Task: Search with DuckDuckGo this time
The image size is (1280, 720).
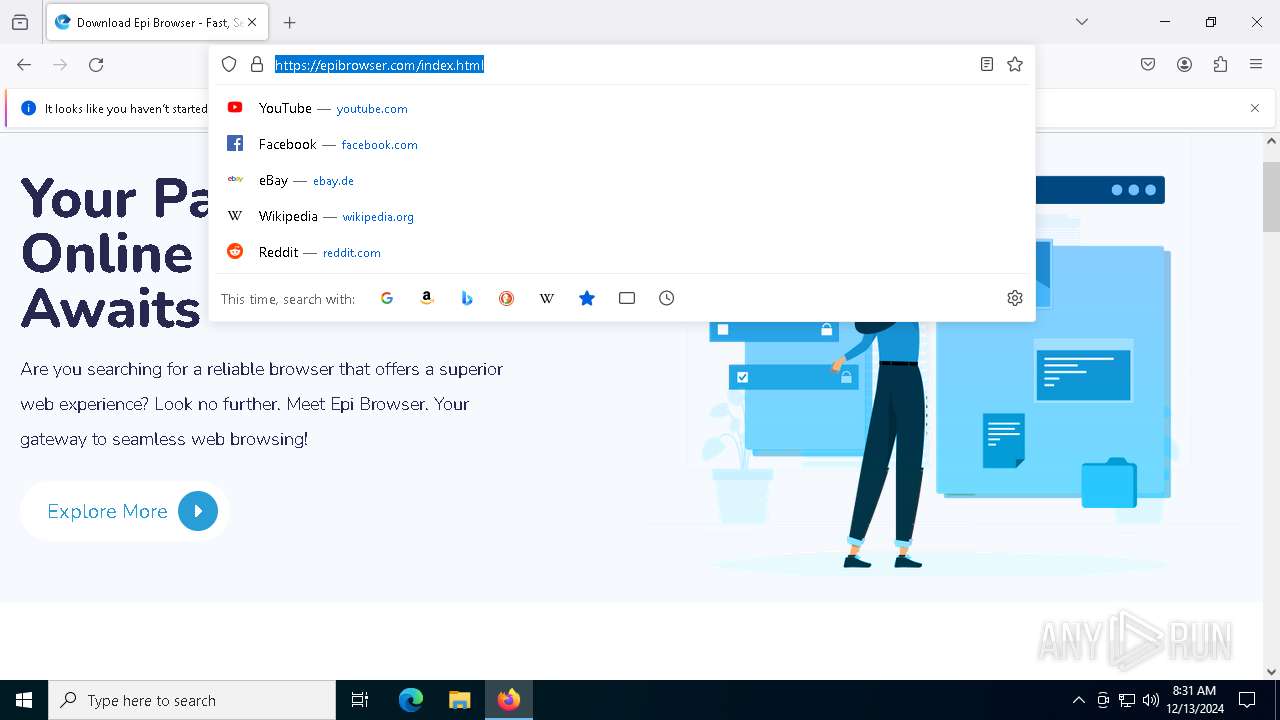Action: click(x=507, y=298)
